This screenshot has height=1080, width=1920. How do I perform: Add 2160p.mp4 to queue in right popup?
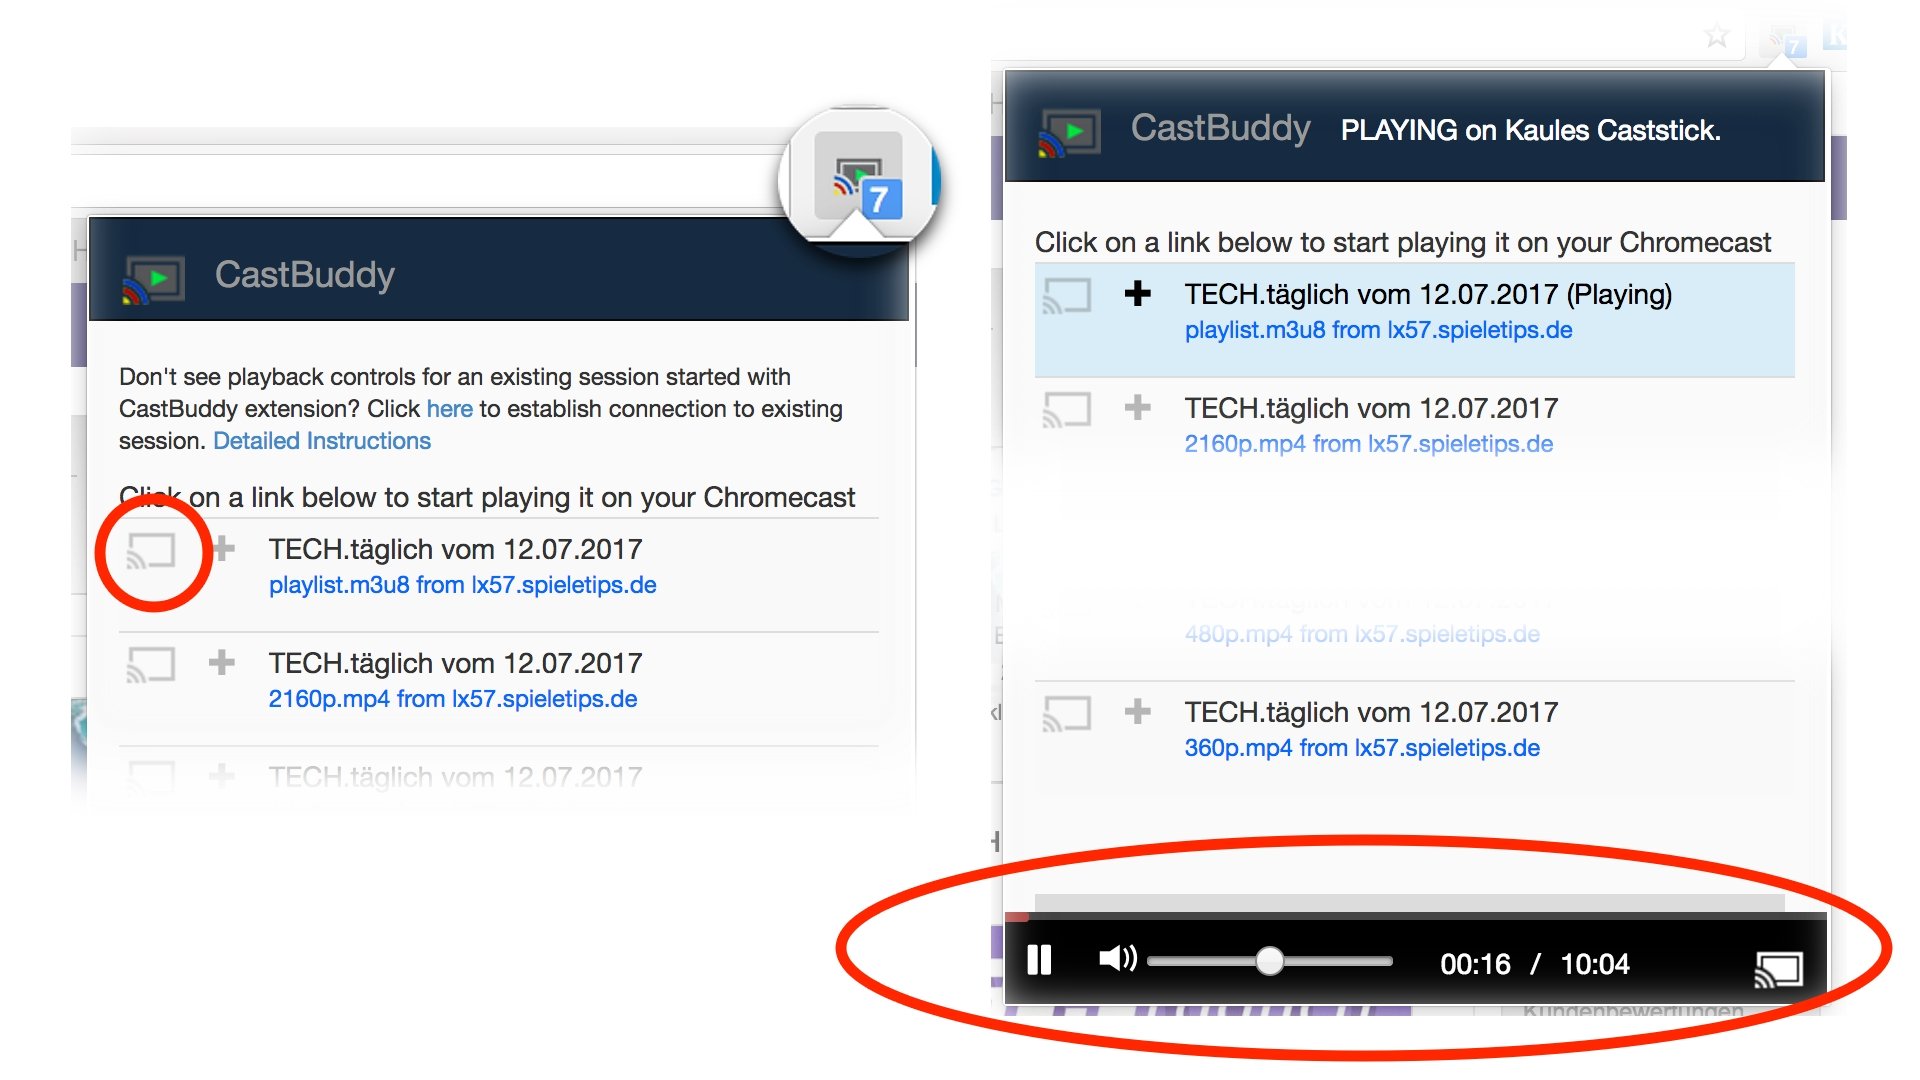coord(1138,408)
